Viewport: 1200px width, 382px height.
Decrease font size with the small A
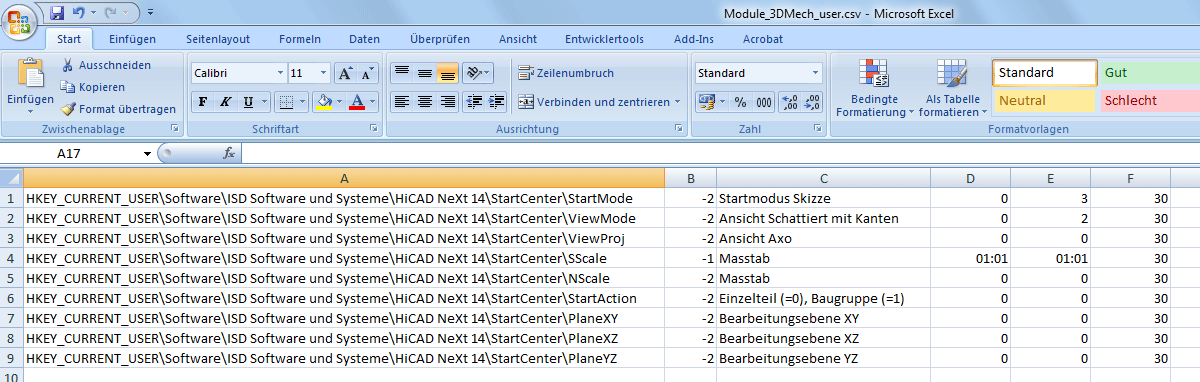coord(367,73)
